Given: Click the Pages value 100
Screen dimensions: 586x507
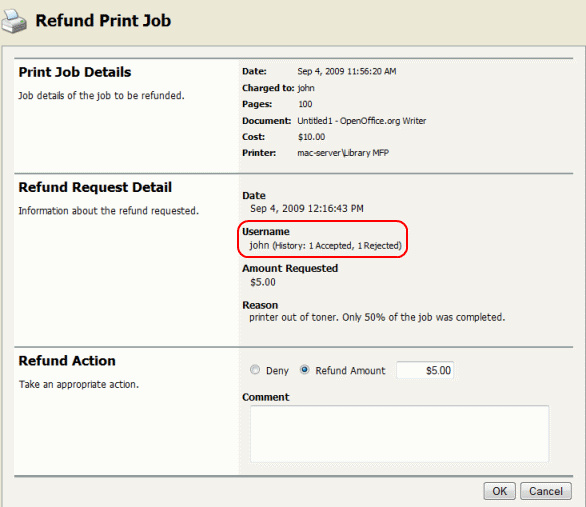Looking at the screenshot, I should point(305,104).
